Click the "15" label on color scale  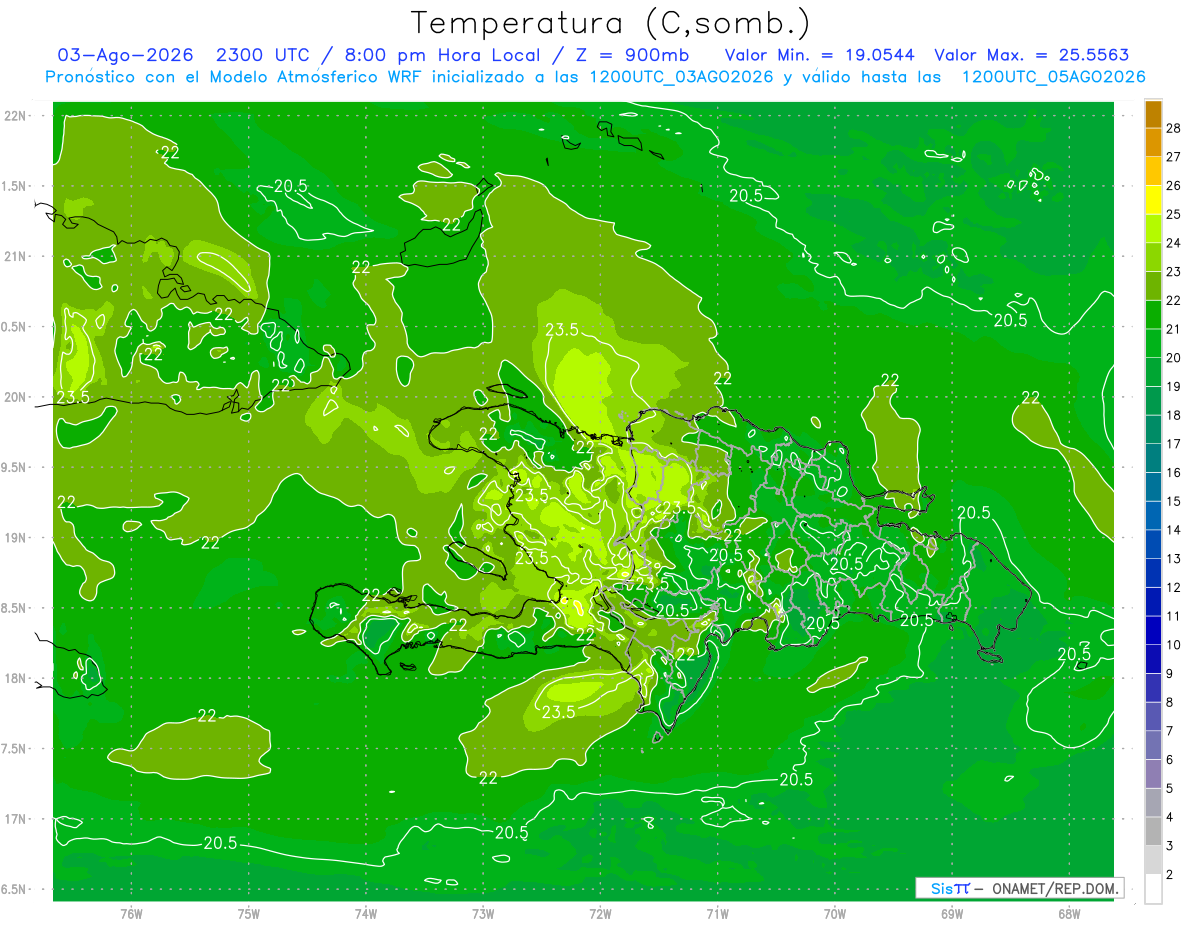click(x=1174, y=501)
